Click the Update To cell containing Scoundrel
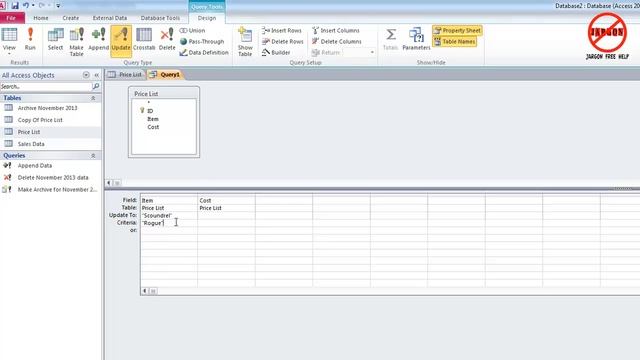The width and height of the screenshot is (640, 360). (x=169, y=216)
